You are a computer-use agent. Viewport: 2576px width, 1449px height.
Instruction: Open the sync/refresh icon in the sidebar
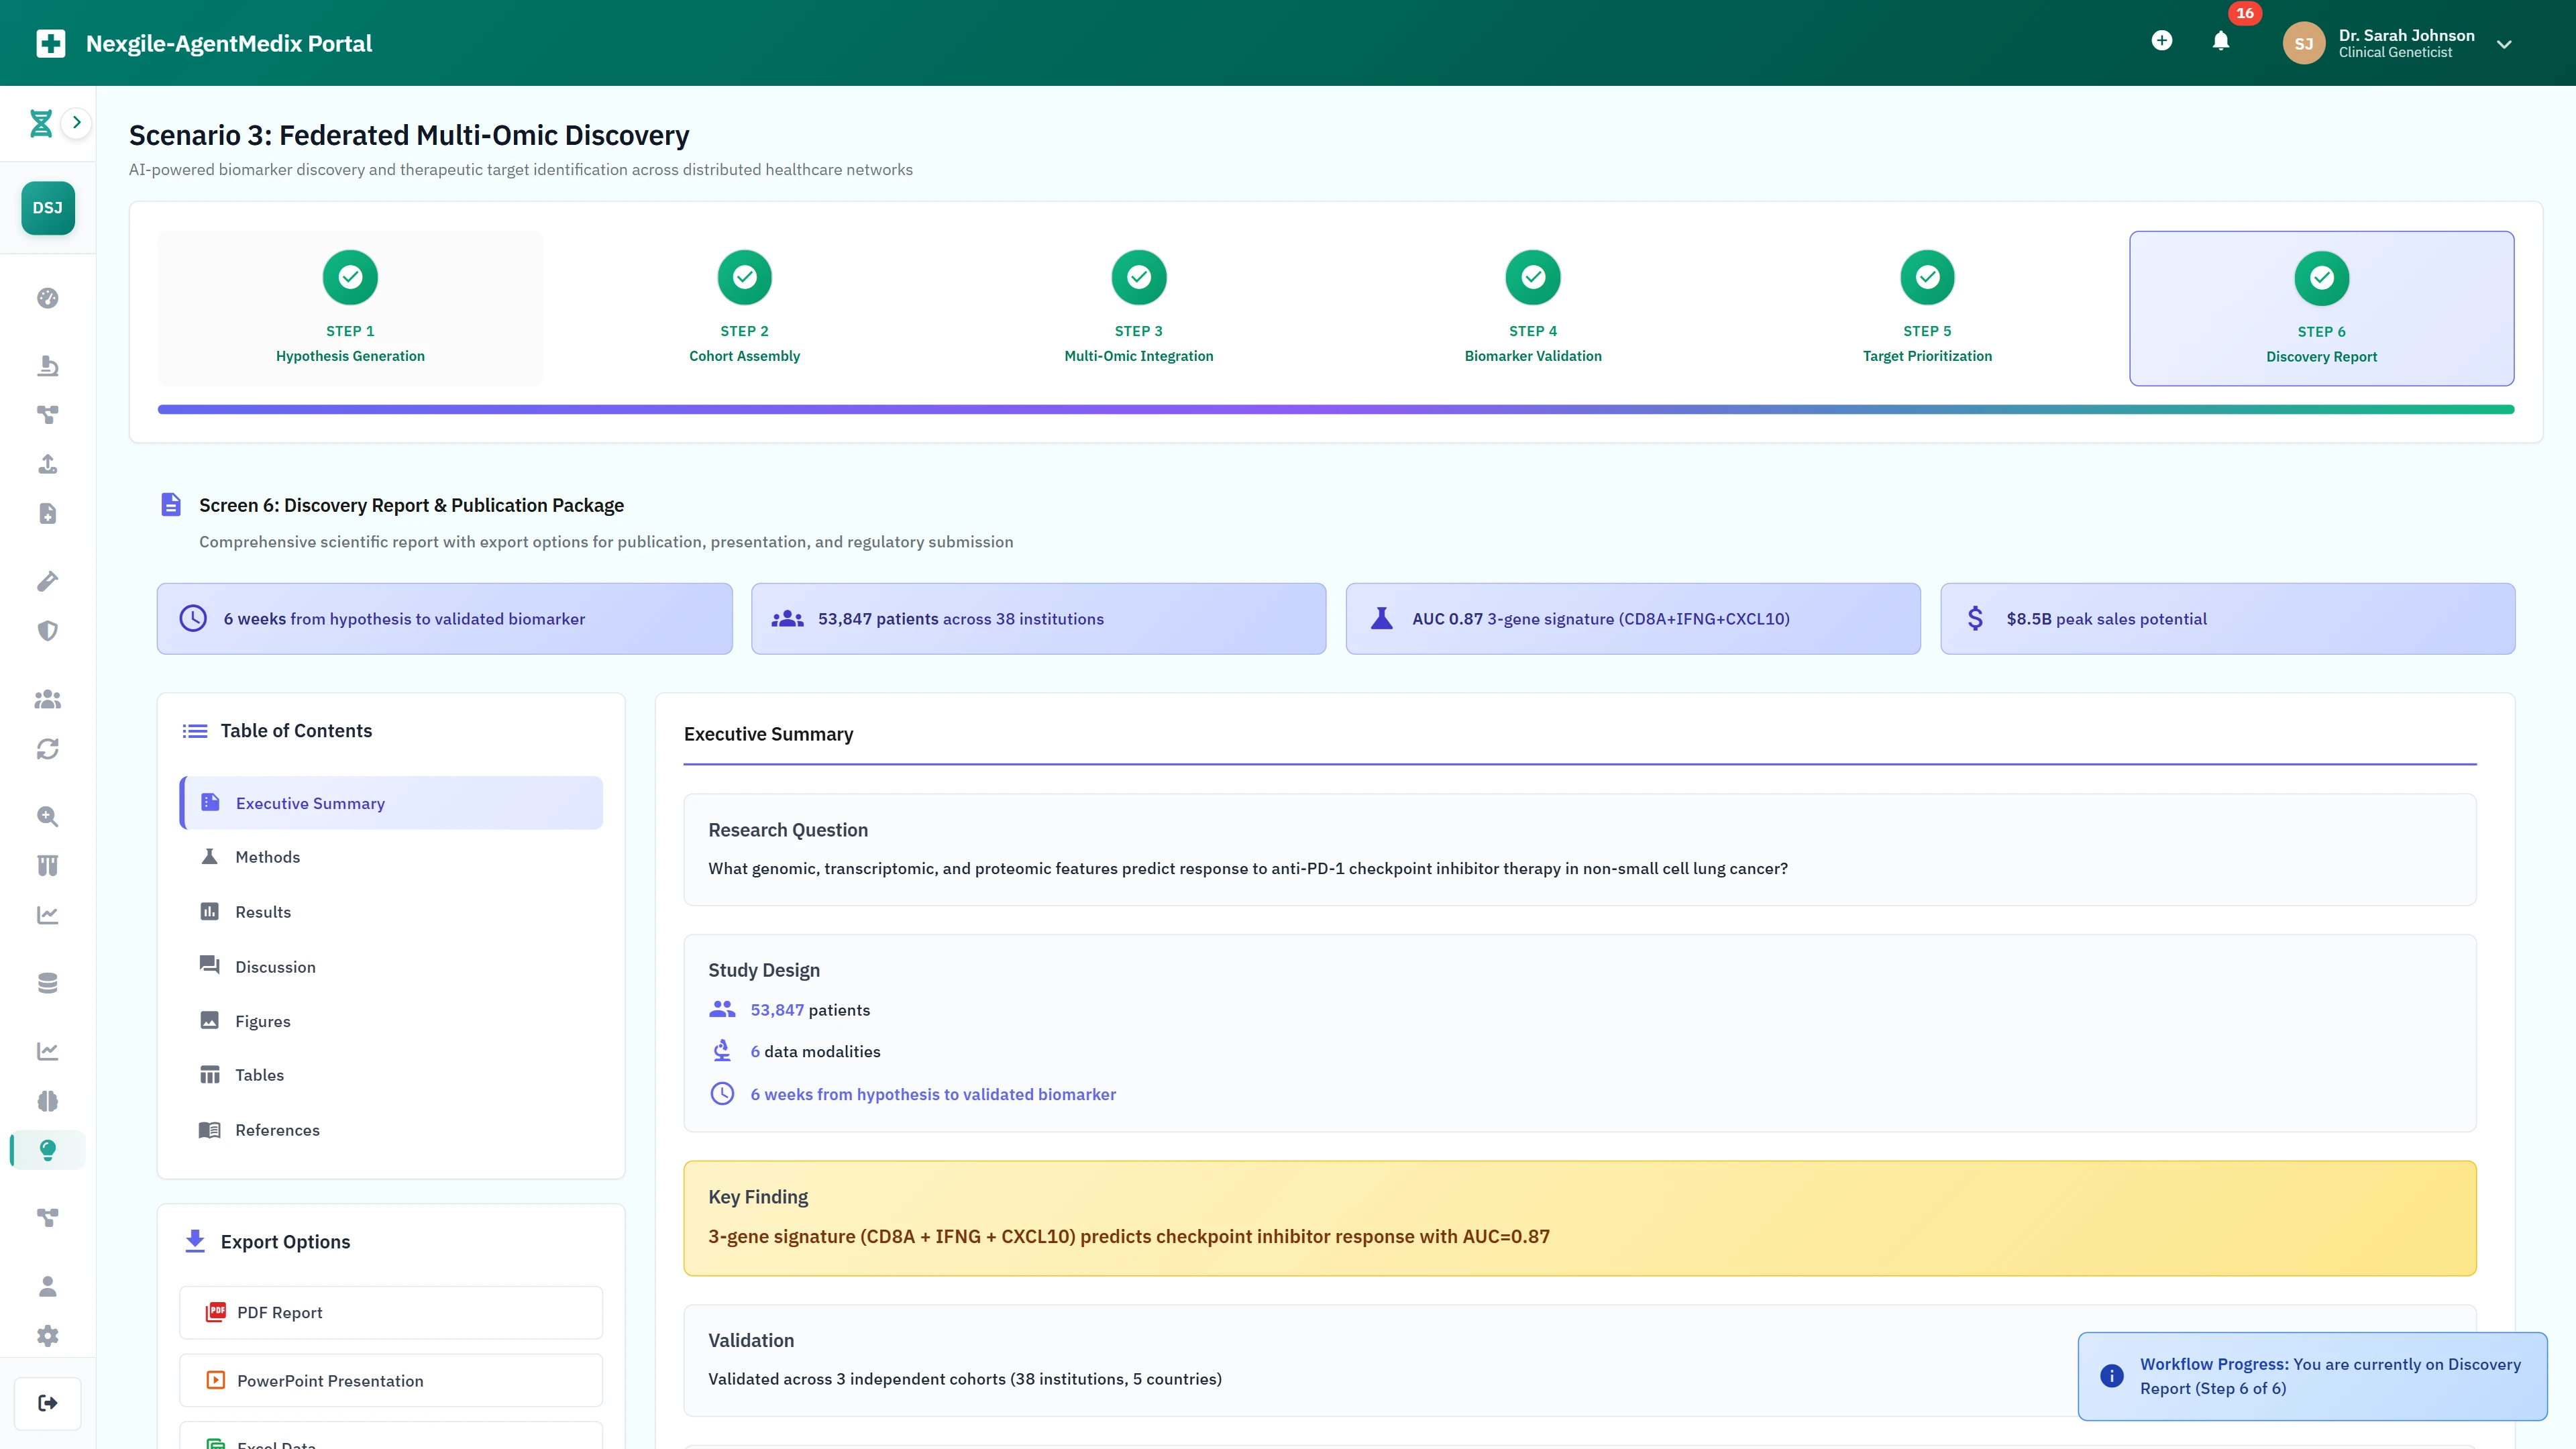click(x=47, y=748)
